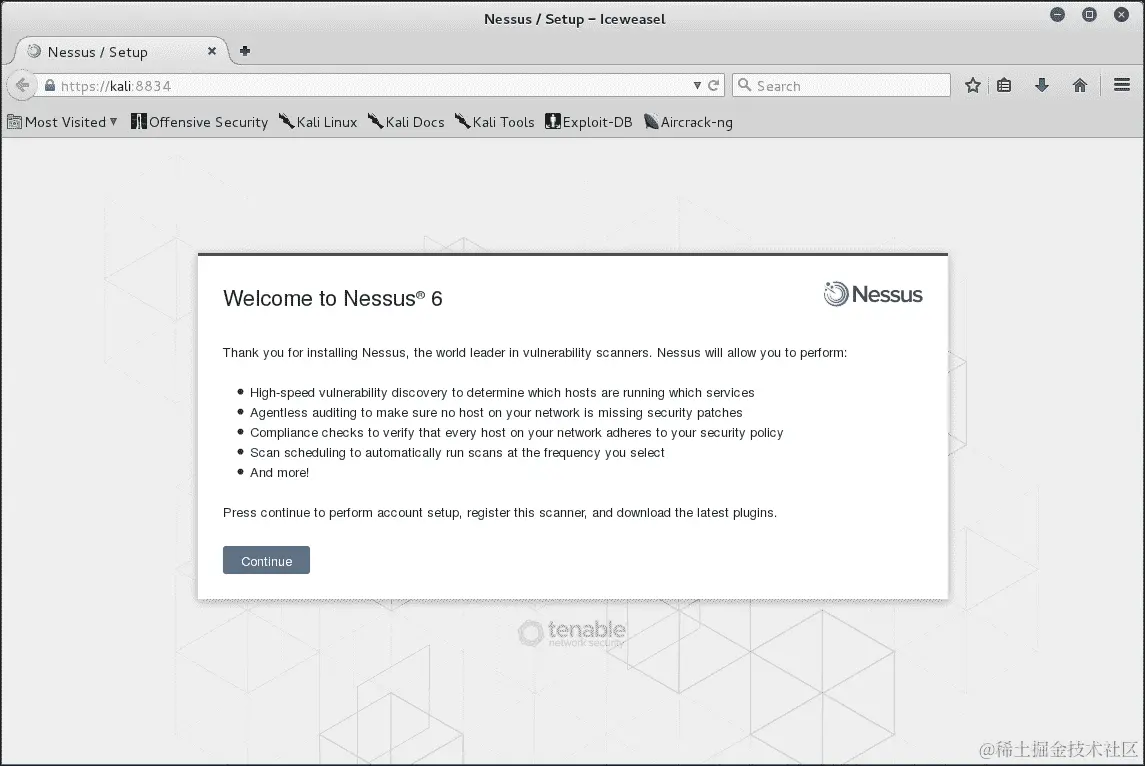Click 'Compliance checks to verify' bullet text
The image size is (1145, 766).
516,432
